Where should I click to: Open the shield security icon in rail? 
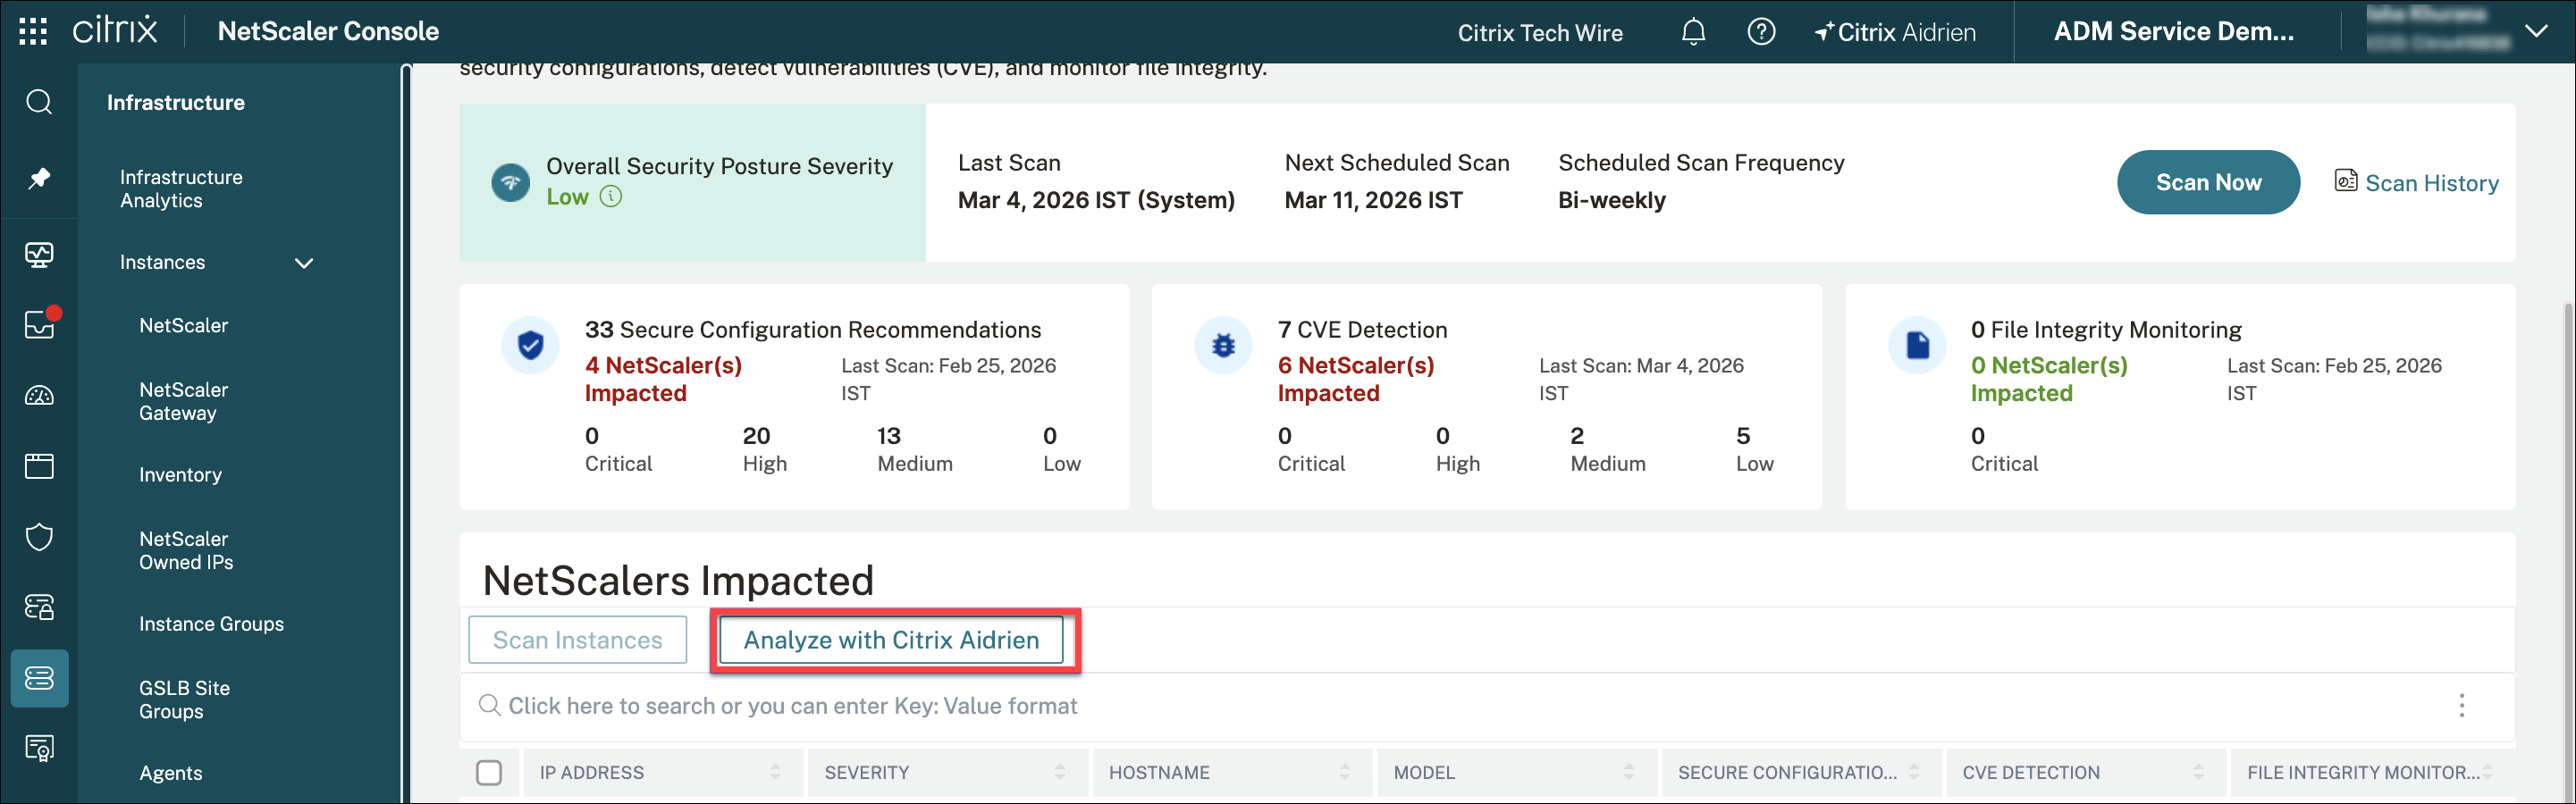point(39,537)
